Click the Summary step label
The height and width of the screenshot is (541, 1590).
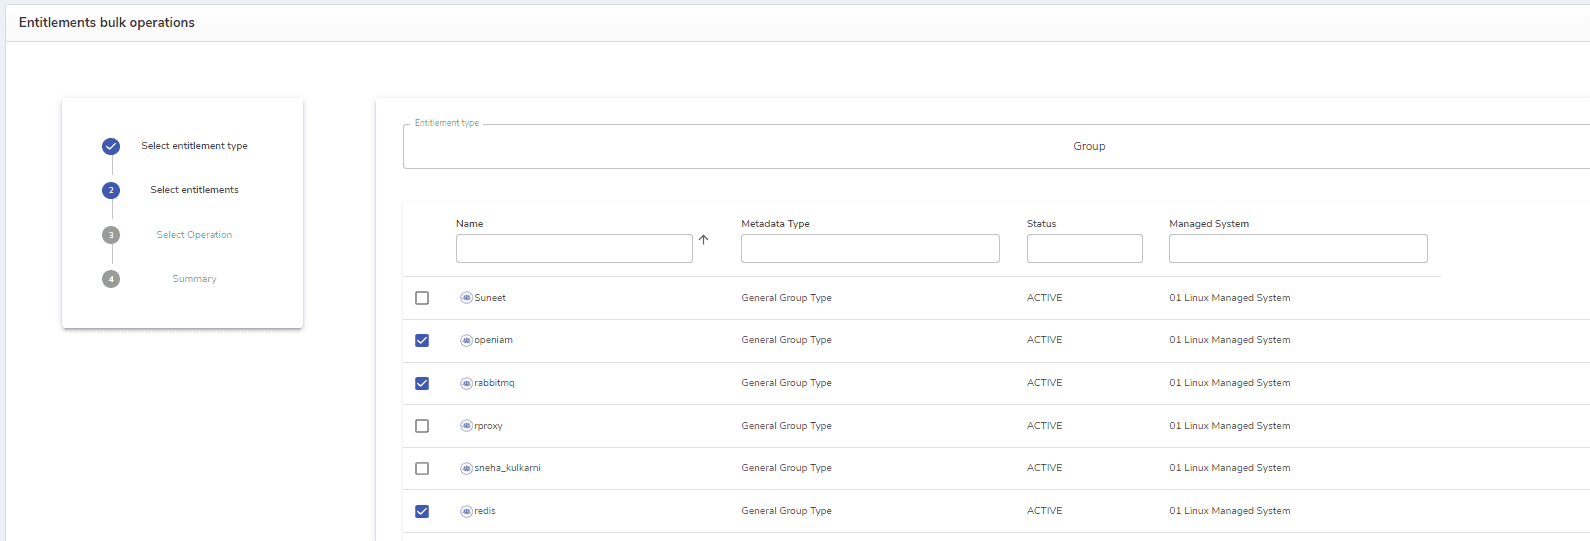[194, 279]
